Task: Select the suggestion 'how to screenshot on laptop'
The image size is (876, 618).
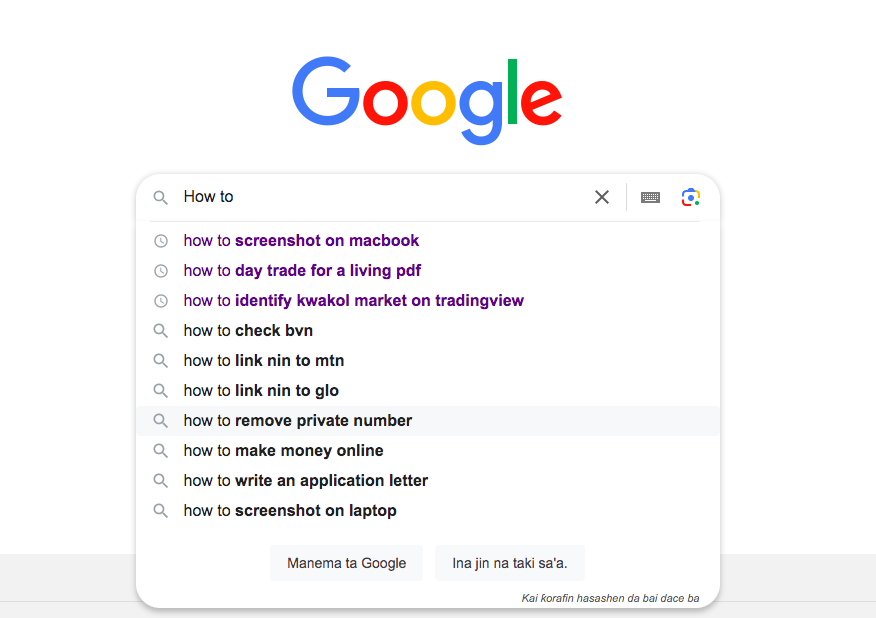Action: point(290,511)
